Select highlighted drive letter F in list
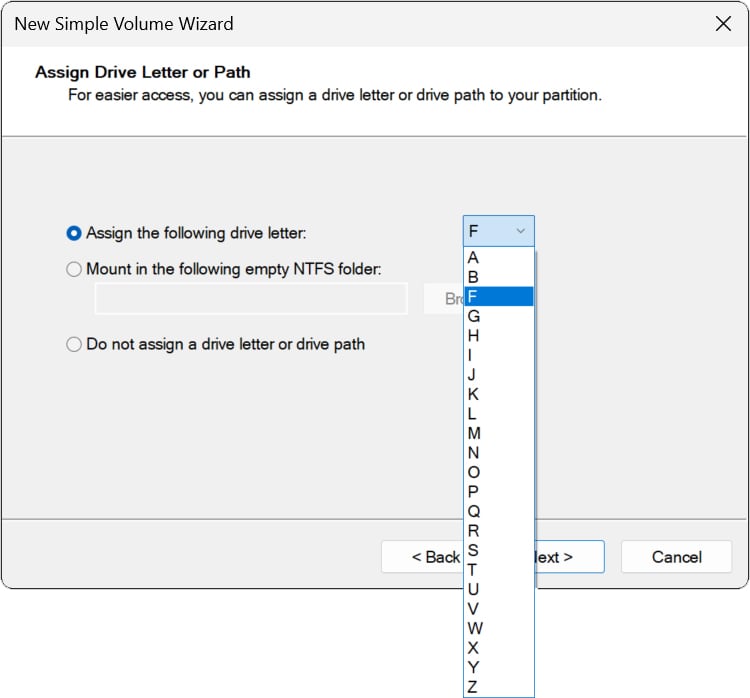 pyautogui.click(x=498, y=297)
